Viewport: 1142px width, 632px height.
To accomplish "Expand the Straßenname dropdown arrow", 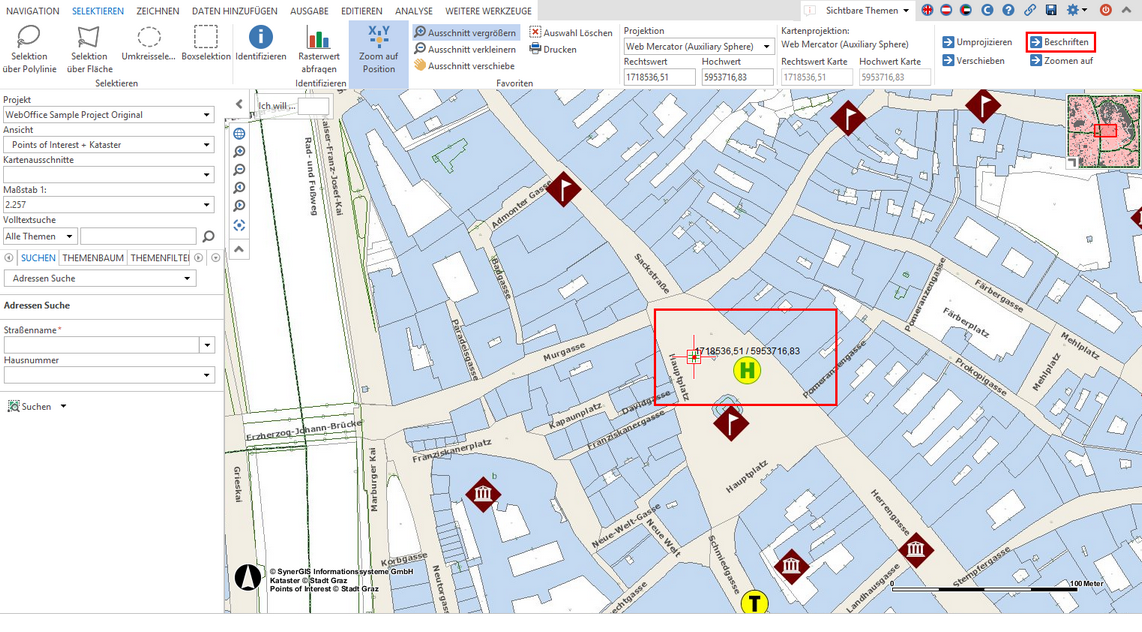I will 208,345.
